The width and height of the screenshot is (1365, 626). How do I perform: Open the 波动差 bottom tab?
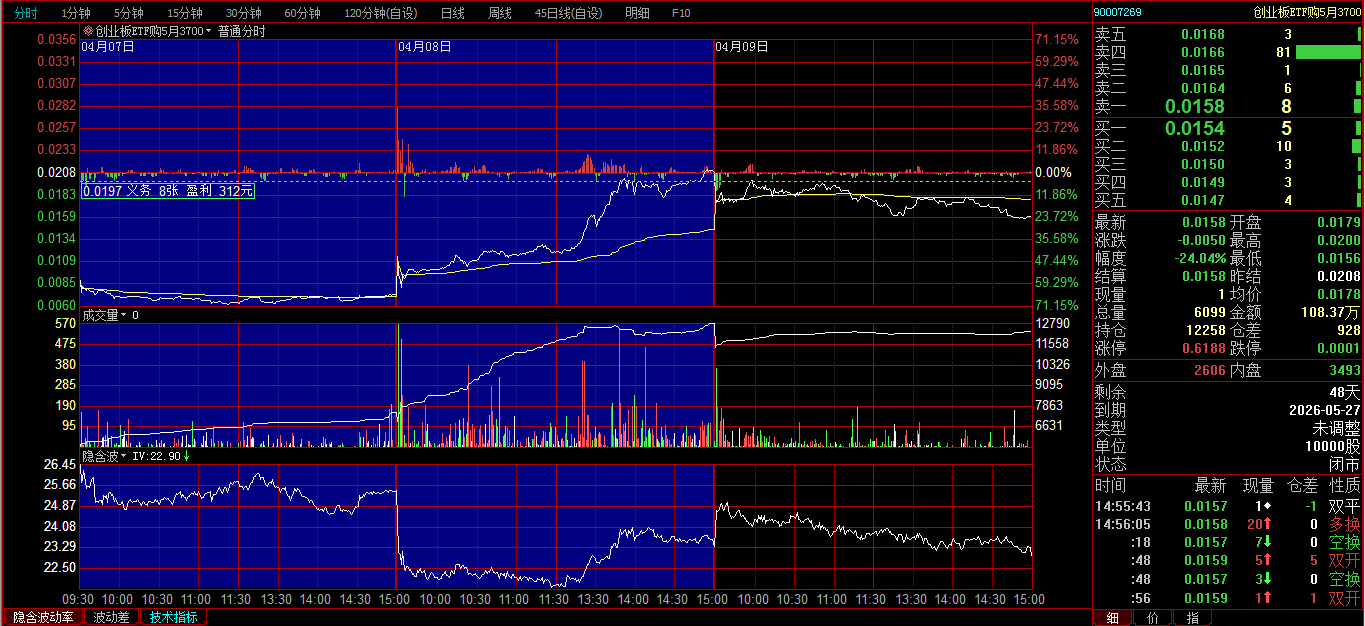111,617
